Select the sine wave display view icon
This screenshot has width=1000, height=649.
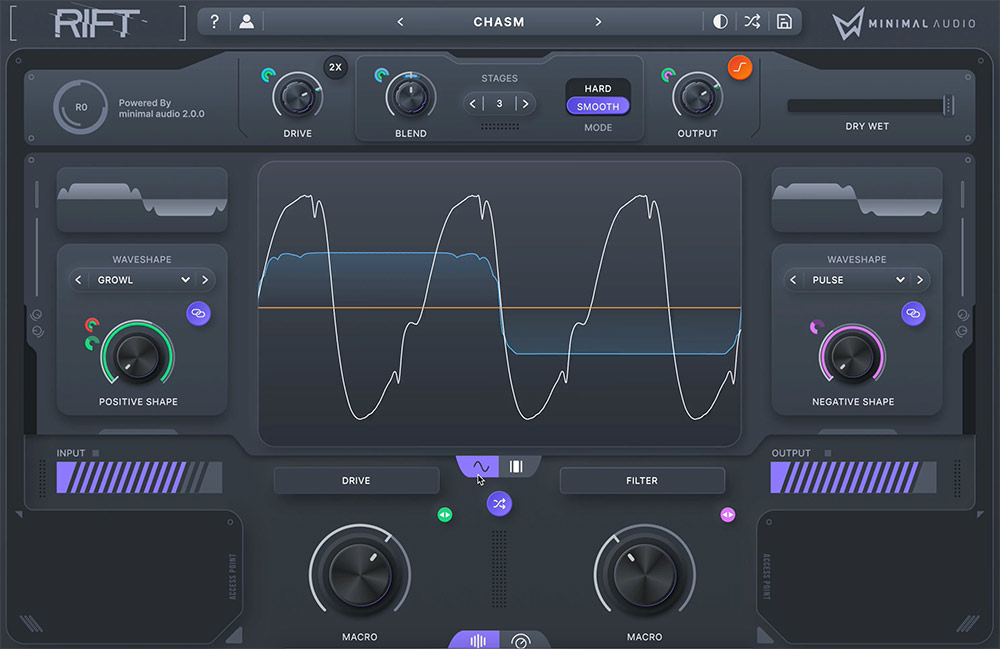click(480, 466)
